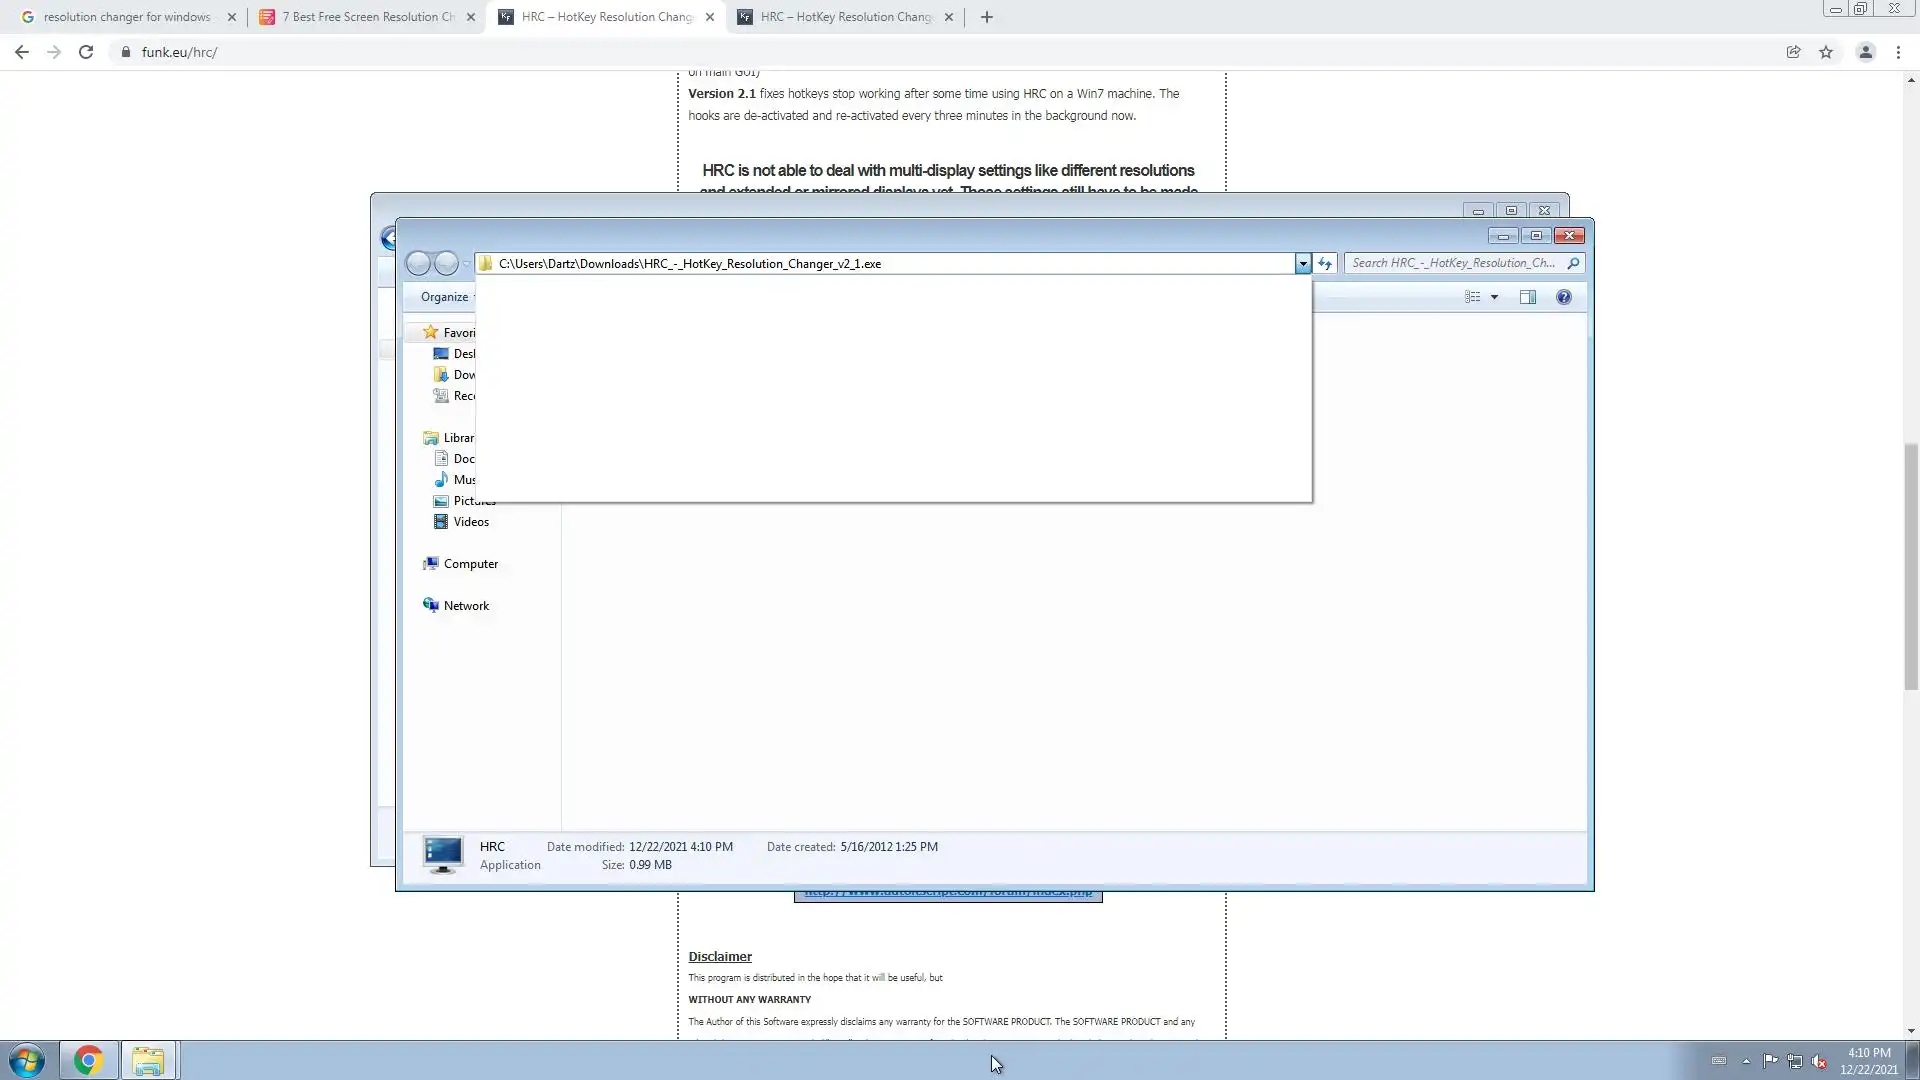Open Network in the navigation pane
1920x1080 pixels.
pos(466,606)
